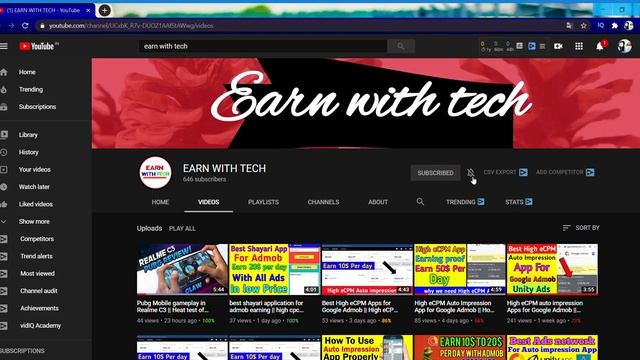The image size is (640, 360).
Task: Open the Uploads dropdown label
Action: [149, 228]
